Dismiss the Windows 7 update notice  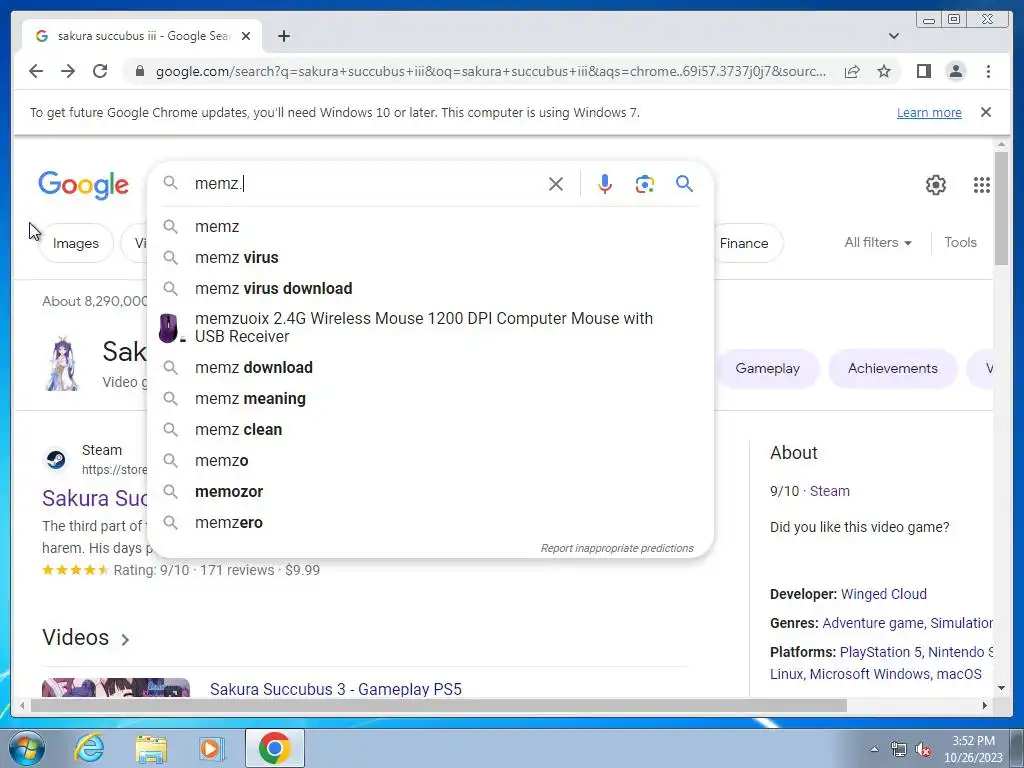(985, 112)
